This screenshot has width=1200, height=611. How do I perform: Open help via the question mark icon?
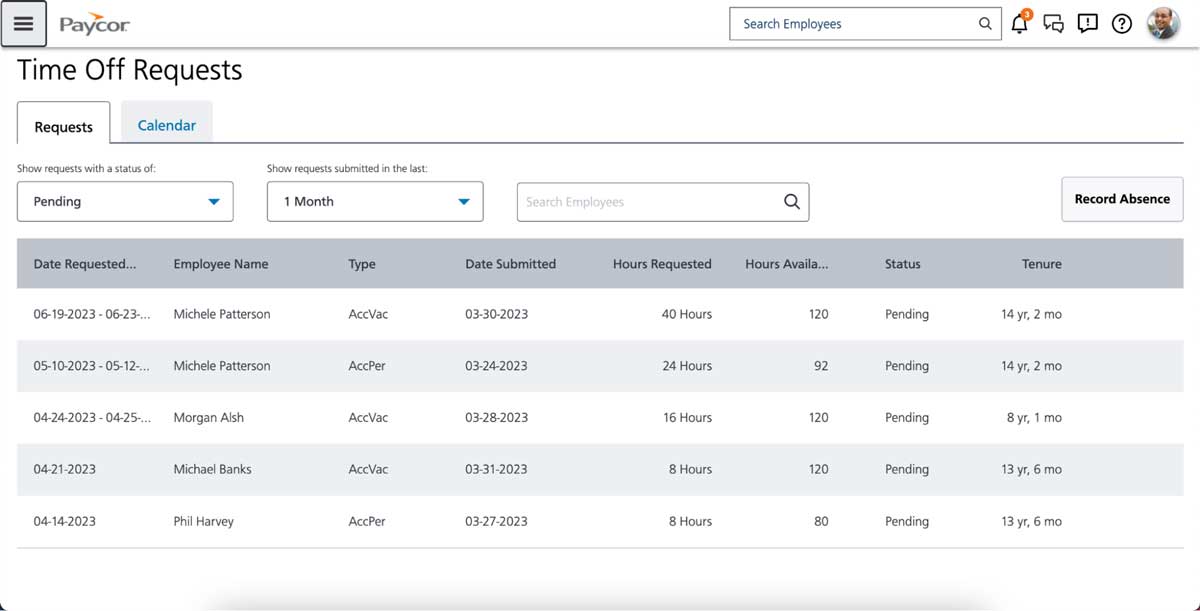[1121, 23]
